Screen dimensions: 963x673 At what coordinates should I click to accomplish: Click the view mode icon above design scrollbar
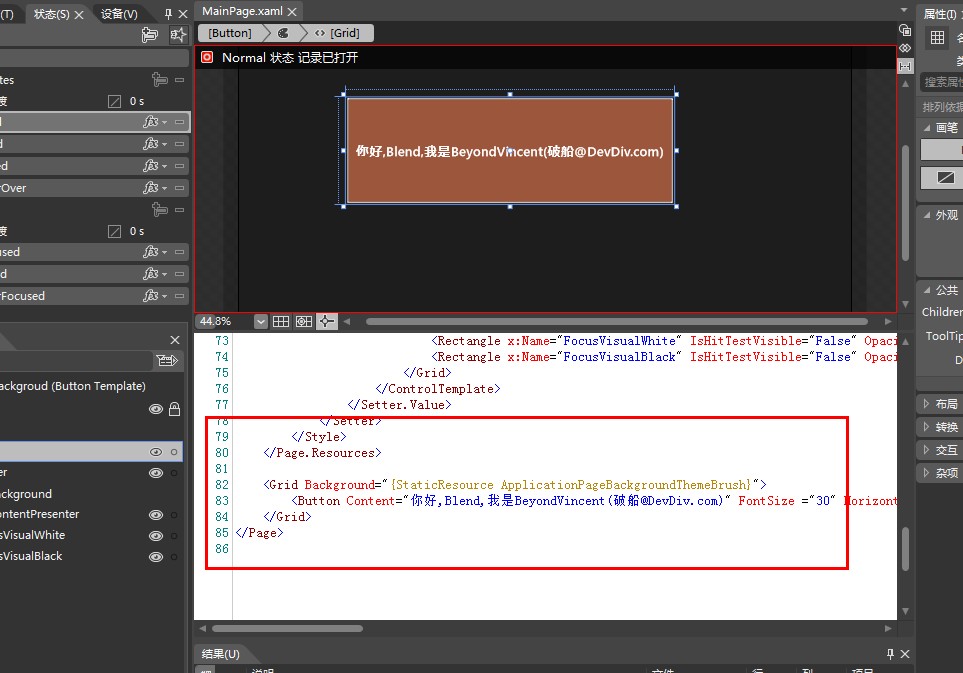(x=905, y=30)
